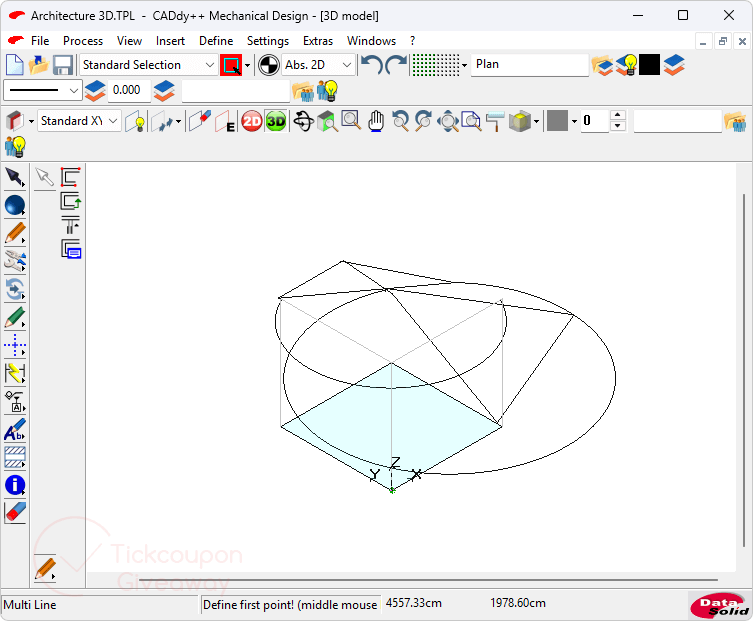
Task: Redo the last action
Action: (397, 65)
